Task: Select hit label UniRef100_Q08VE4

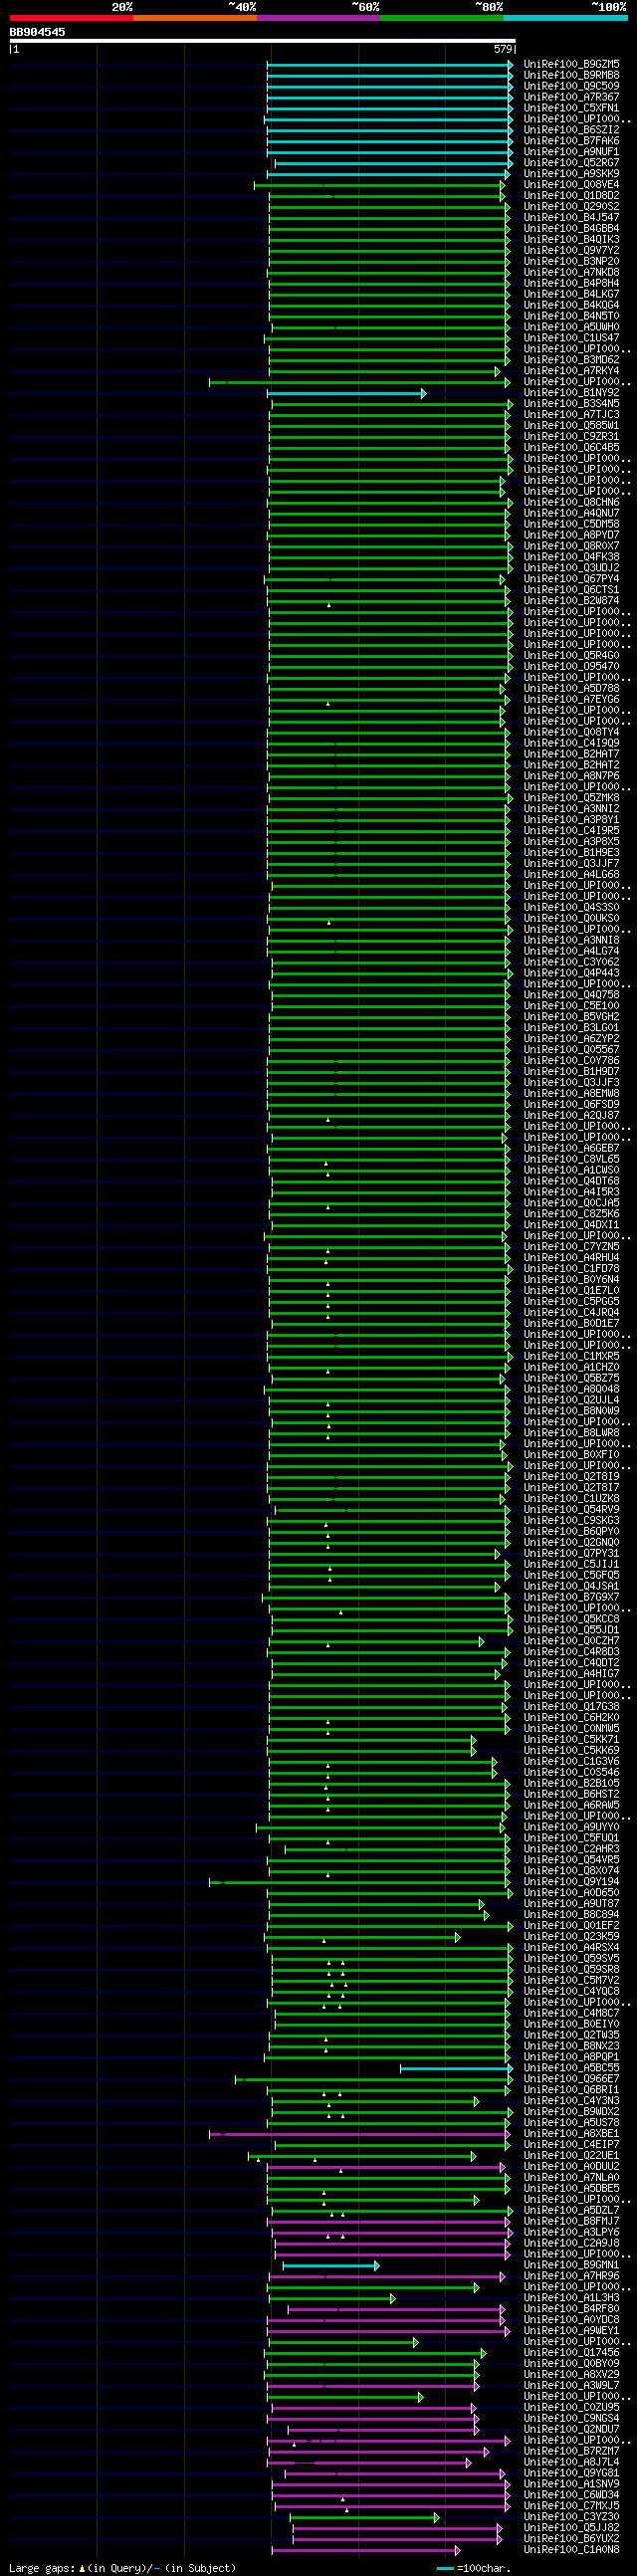Action: point(571,185)
